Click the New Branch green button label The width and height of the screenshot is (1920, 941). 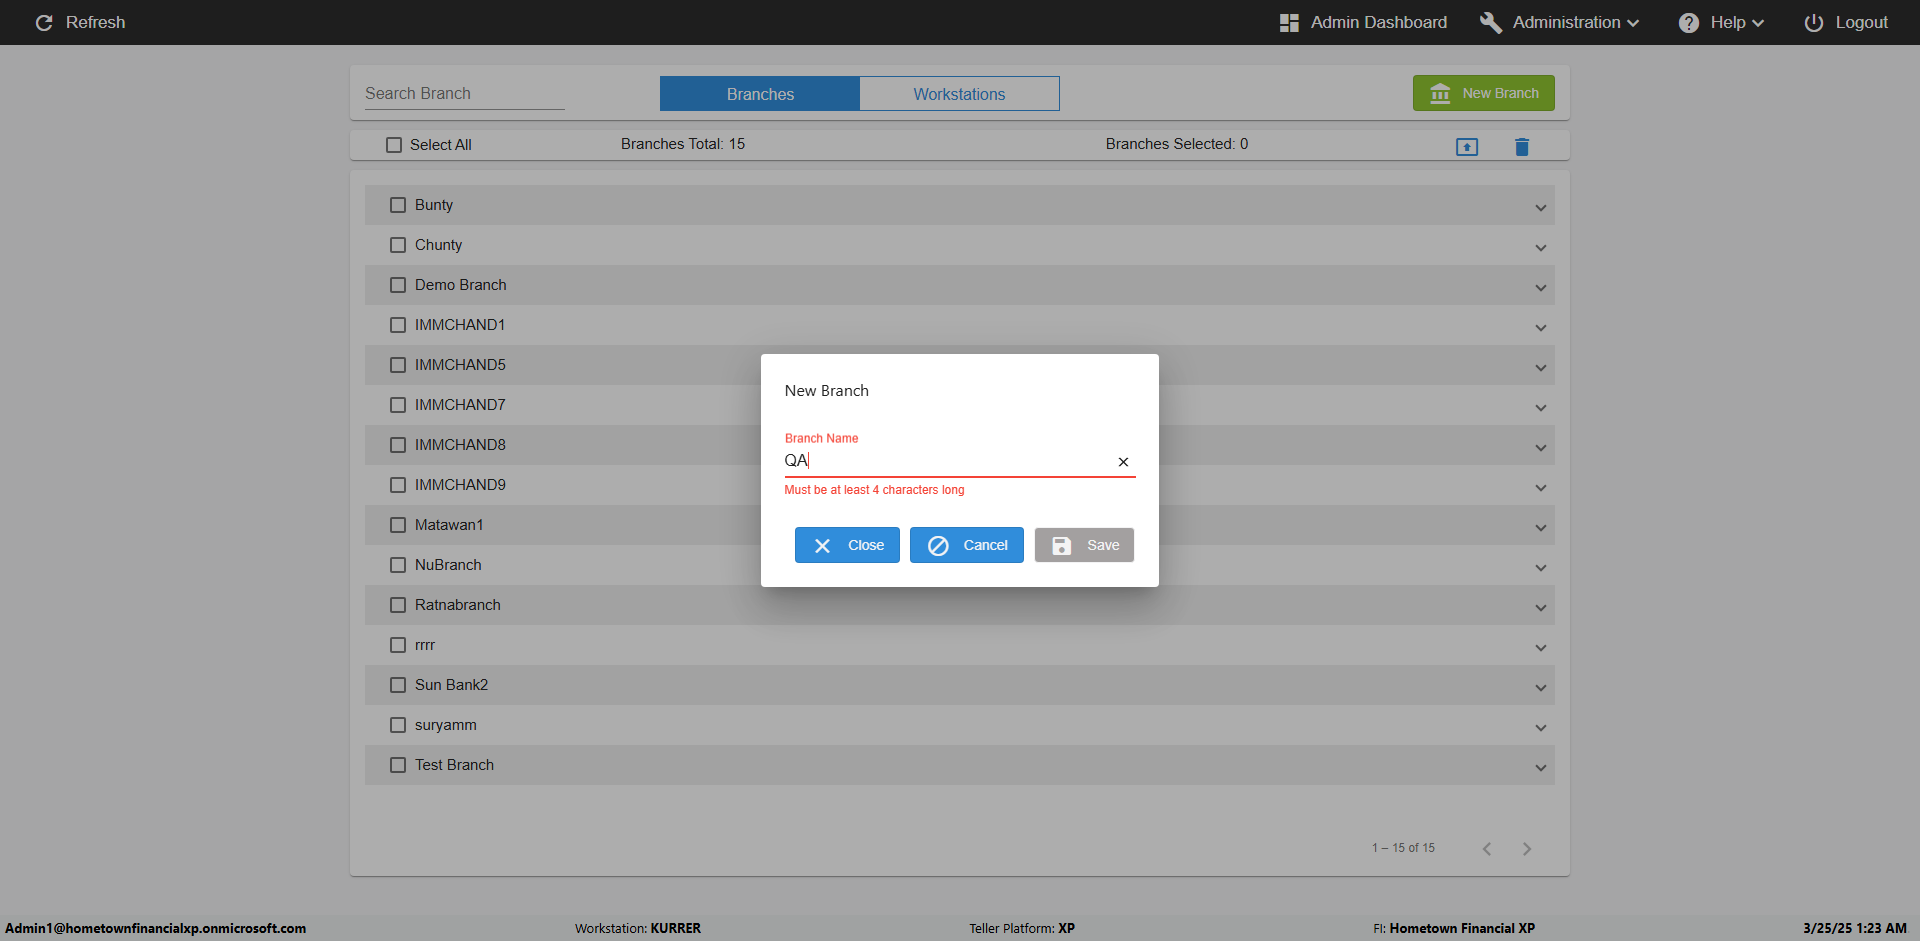click(1500, 93)
